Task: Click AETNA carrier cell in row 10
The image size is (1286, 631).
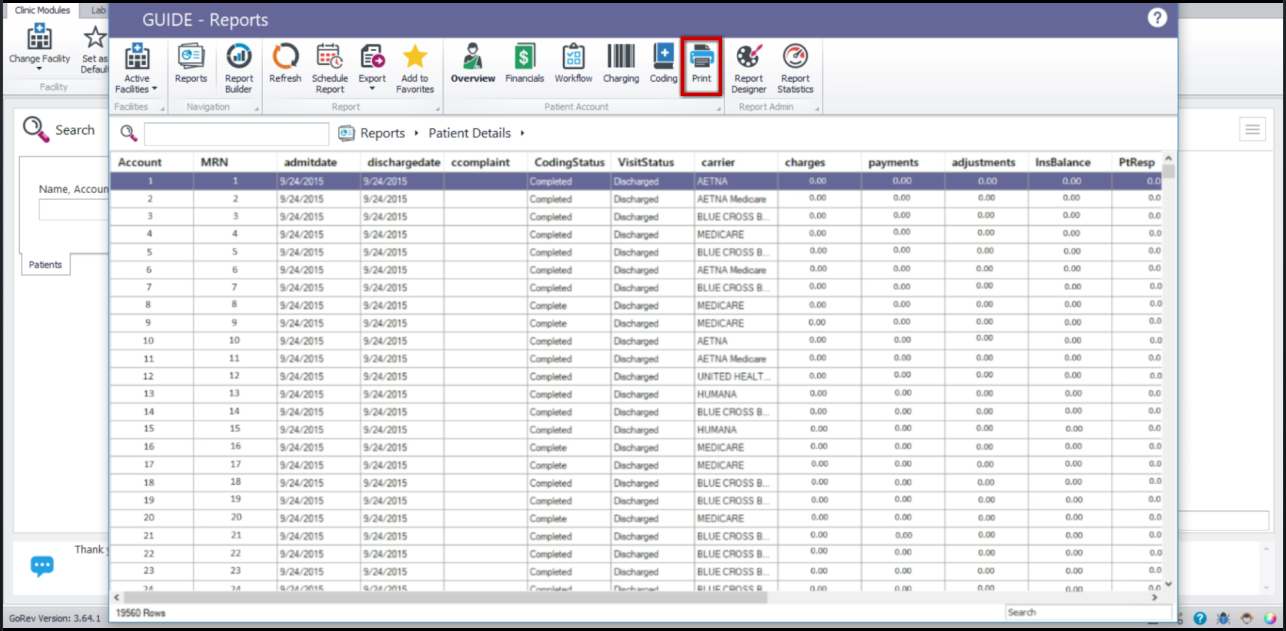Action: 736,341
